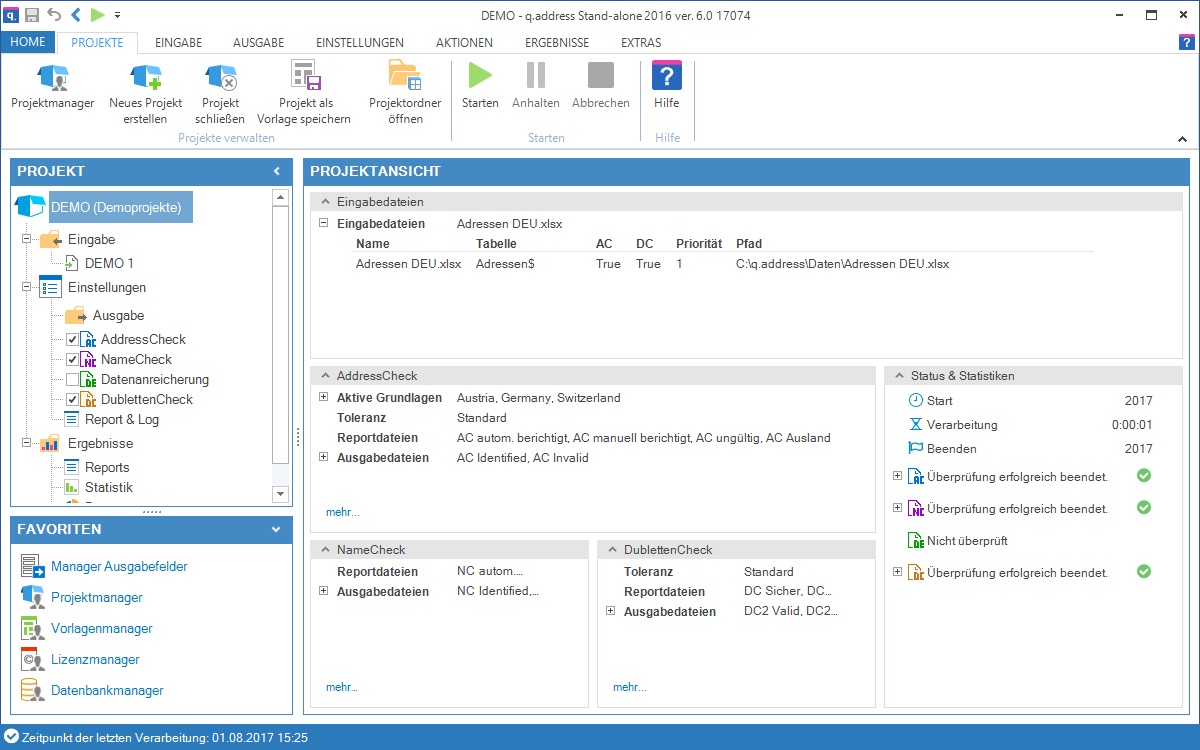Open the Projektordner öffnen icon
The width and height of the screenshot is (1200, 750).
[404, 77]
